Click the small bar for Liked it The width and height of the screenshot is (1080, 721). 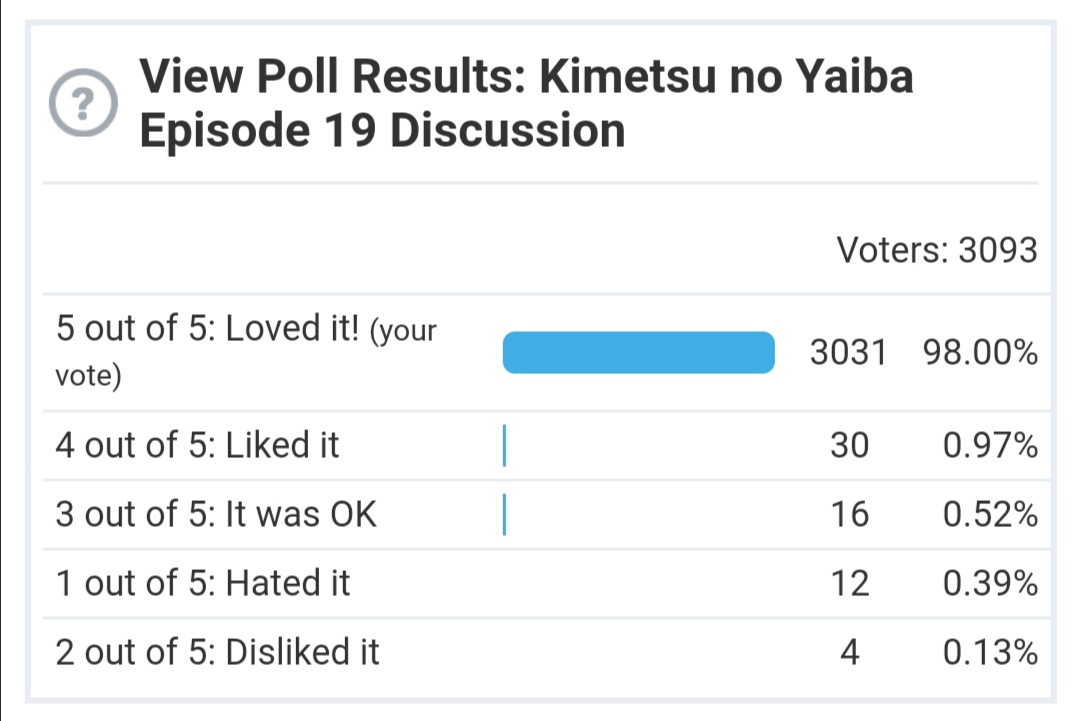(505, 446)
